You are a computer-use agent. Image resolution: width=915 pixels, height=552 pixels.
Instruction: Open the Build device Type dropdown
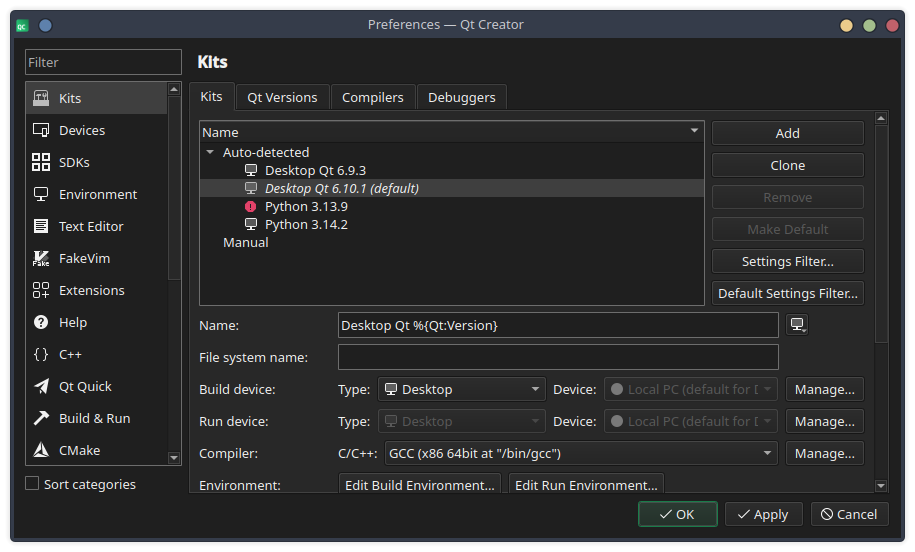tap(462, 389)
